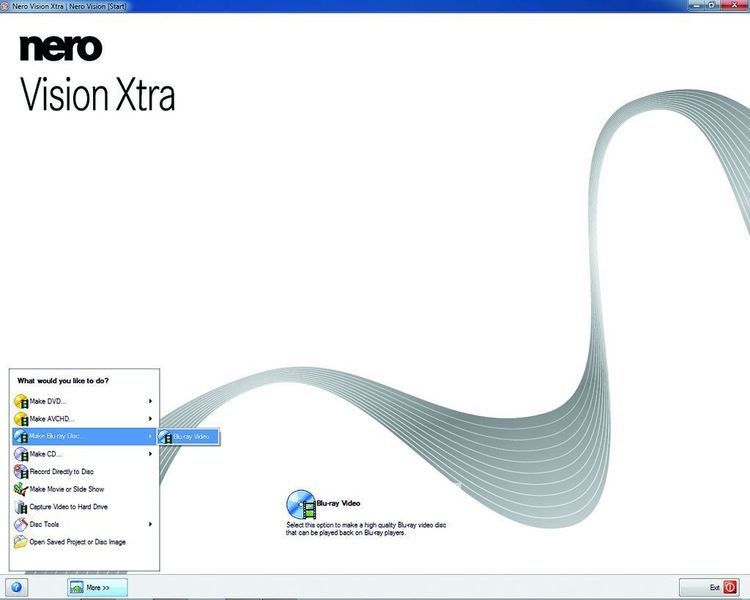Expand the Make CD submenu arrow
Image resolution: width=750 pixels, height=600 pixels.
click(x=150, y=454)
